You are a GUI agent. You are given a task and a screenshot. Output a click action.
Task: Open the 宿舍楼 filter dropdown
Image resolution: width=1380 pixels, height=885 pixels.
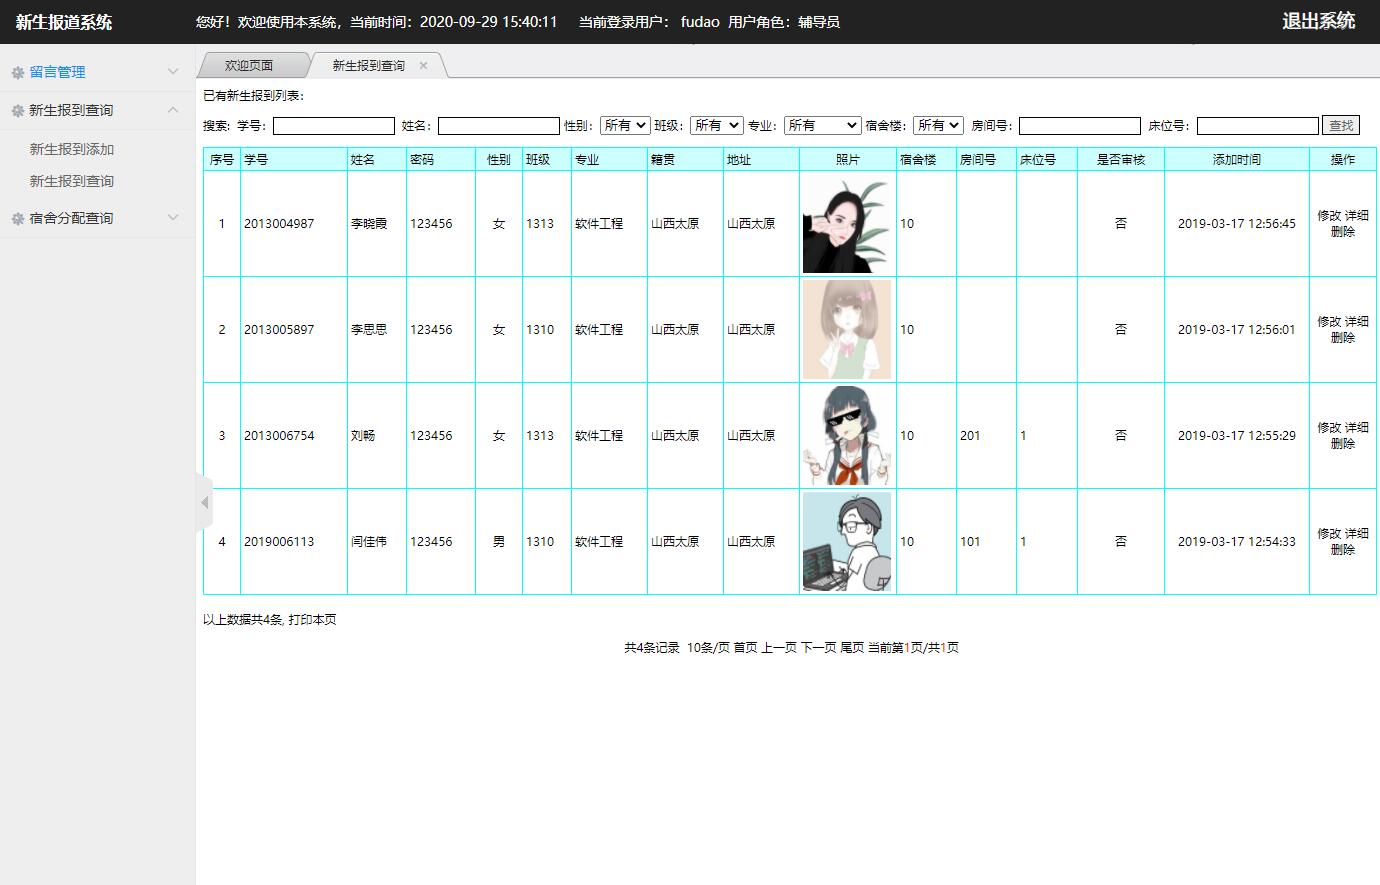click(x=937, y=125)
